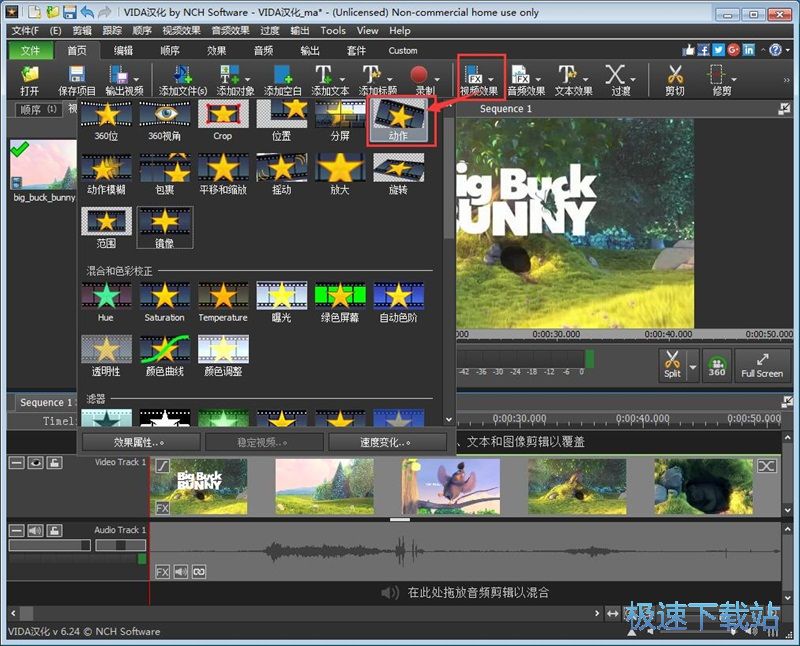This screenshot has height=646, width=800.
Task: Choose the 绿色屏幕 green screen effect
Action: (x=340, y=302)
